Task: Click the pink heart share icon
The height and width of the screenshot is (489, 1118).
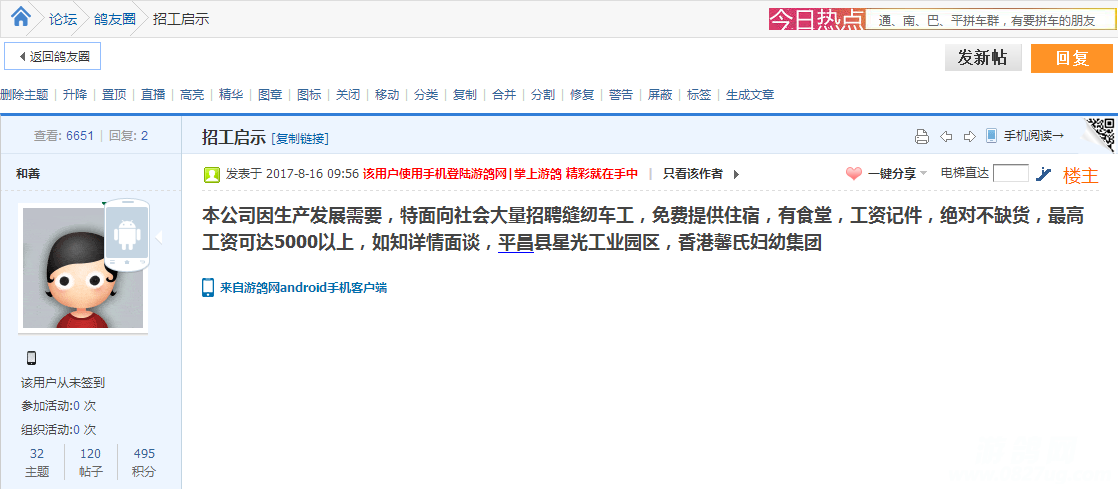Action: coord(853,173)
